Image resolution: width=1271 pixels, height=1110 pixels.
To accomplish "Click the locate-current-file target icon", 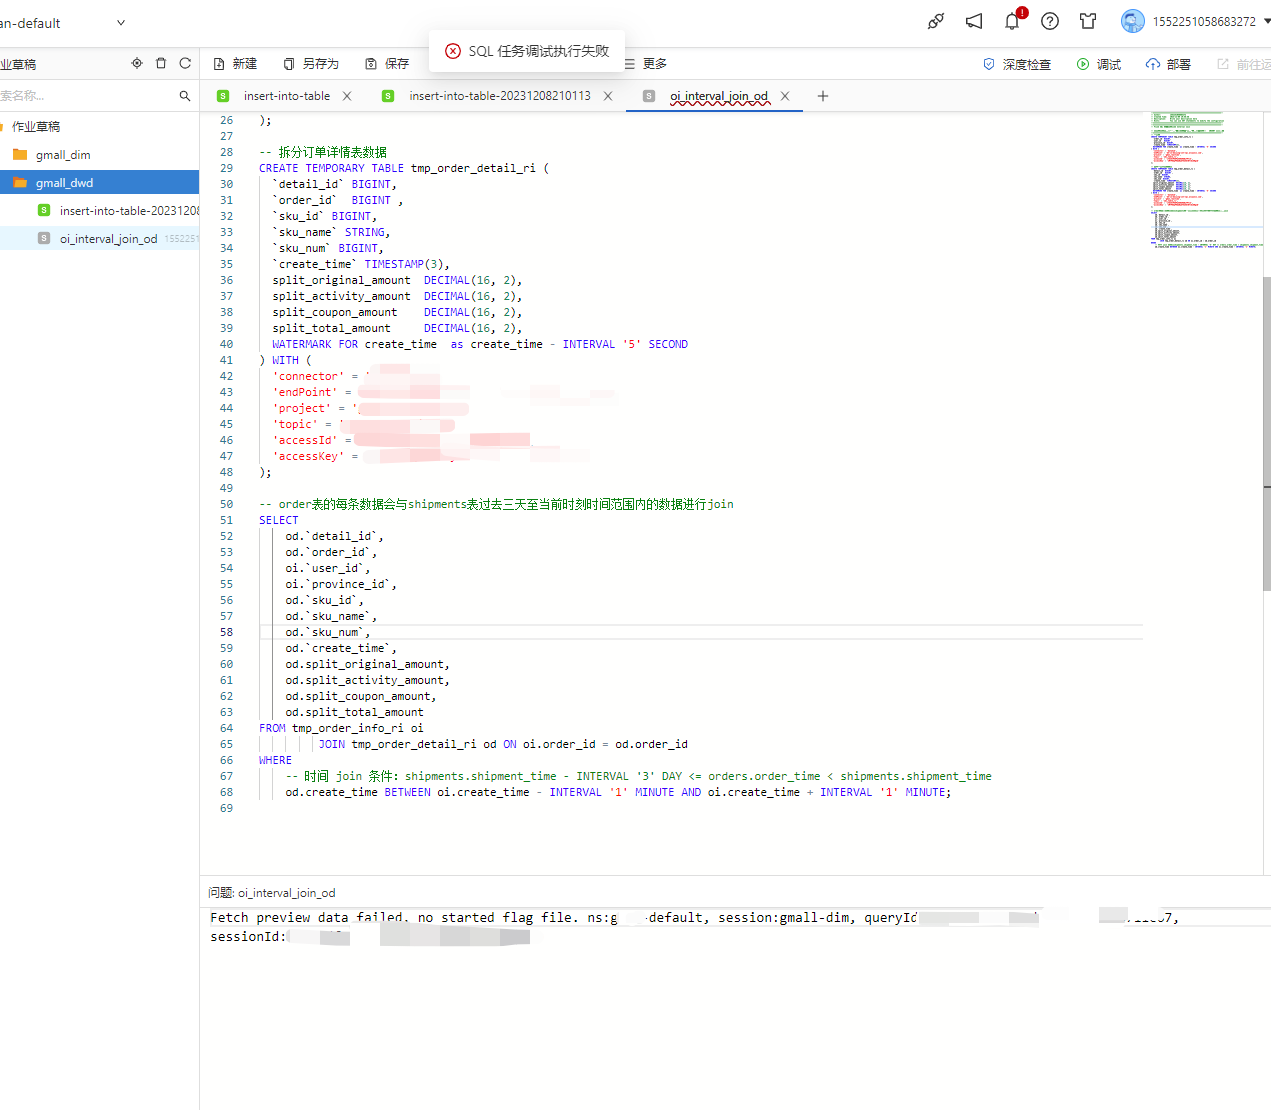I will coord(137,63).
